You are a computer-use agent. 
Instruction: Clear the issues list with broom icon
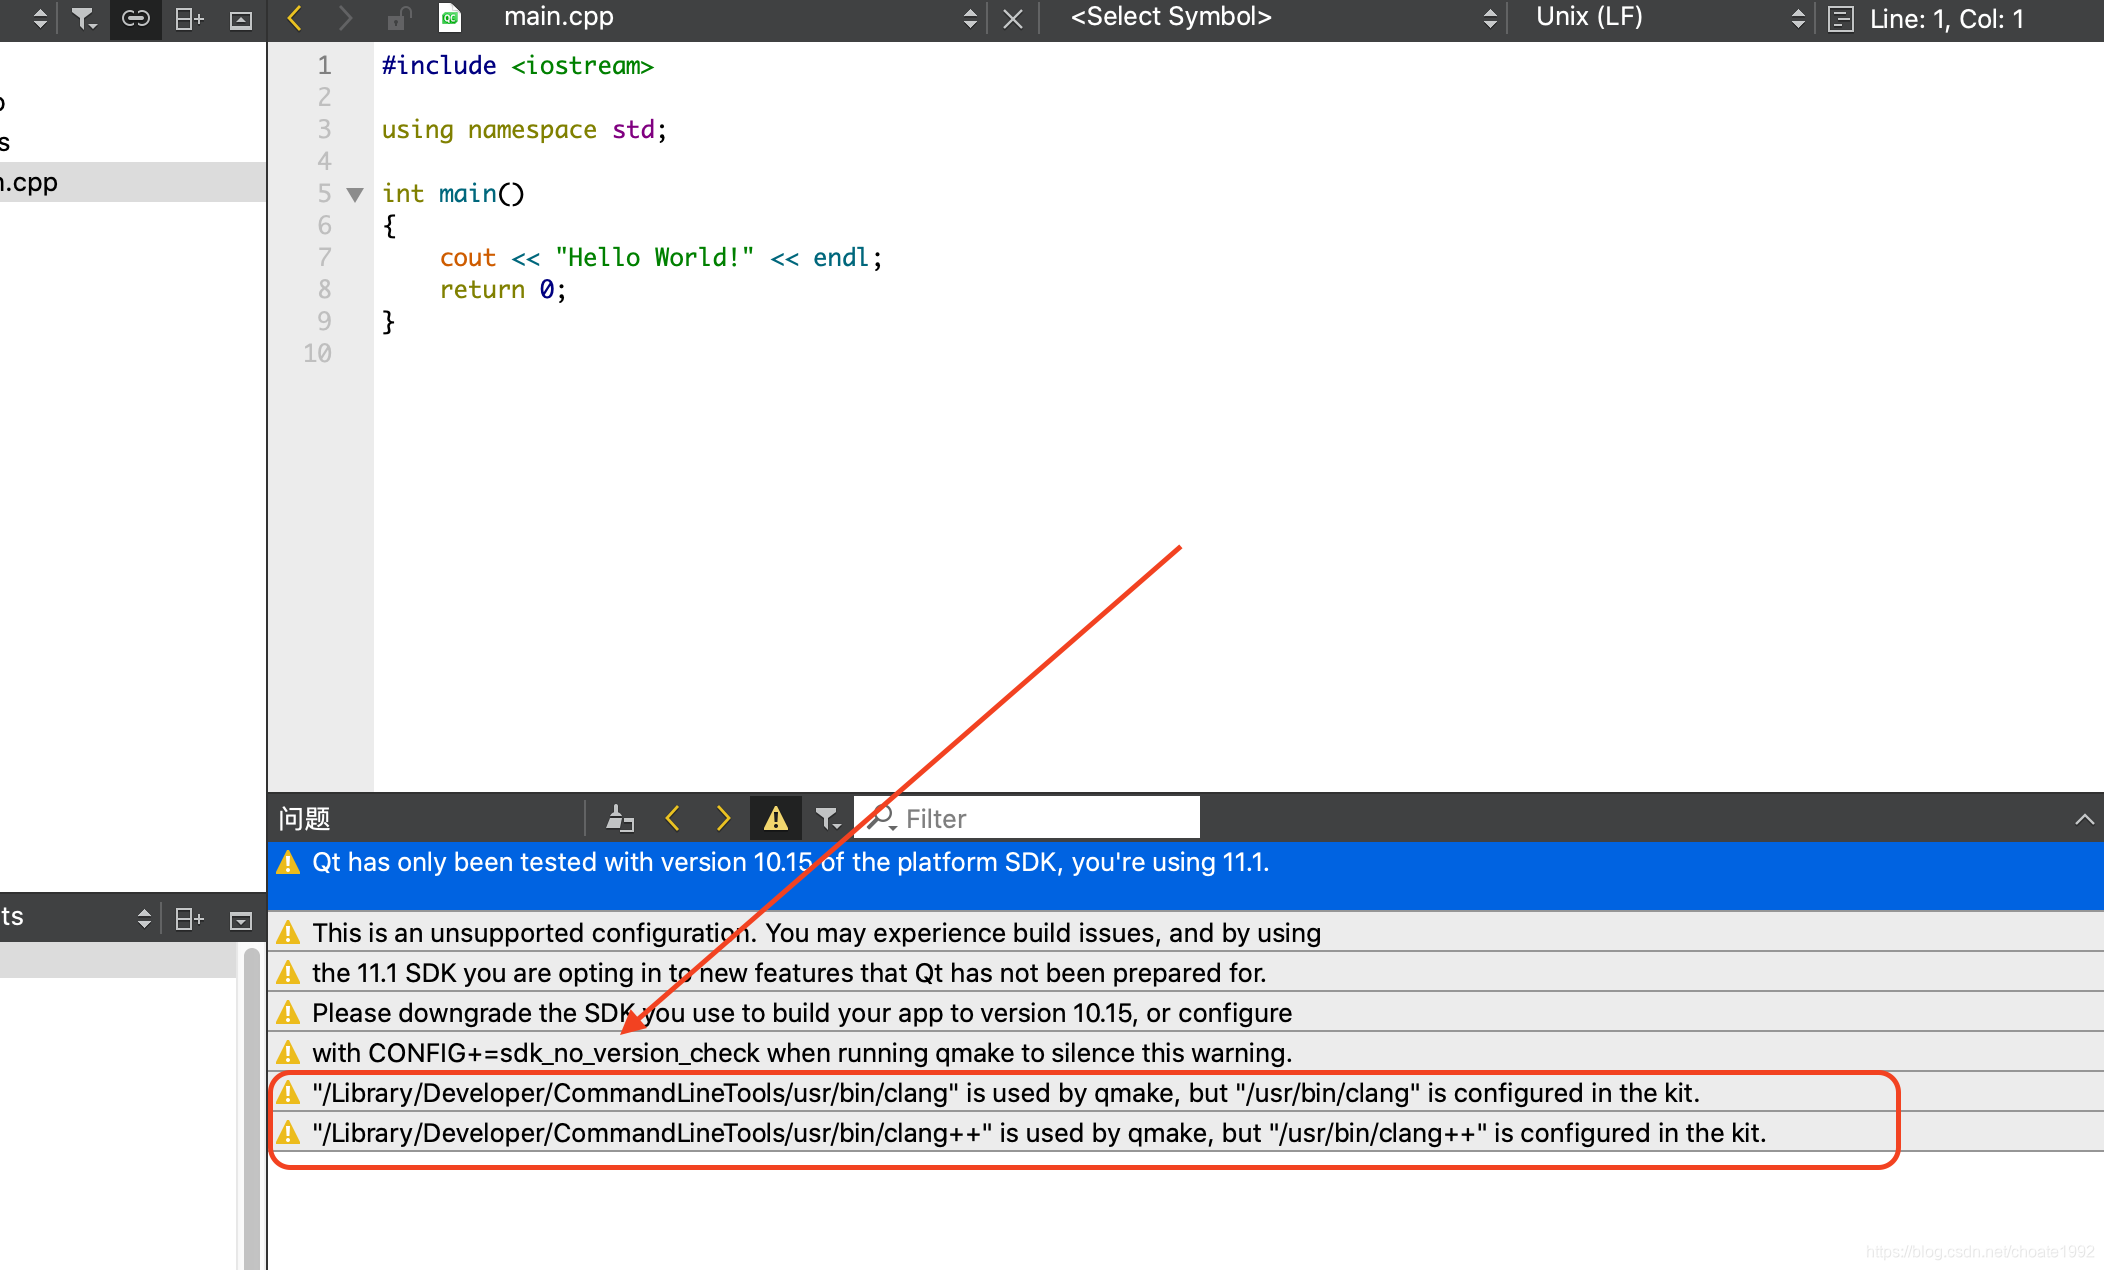coord(620,819)
